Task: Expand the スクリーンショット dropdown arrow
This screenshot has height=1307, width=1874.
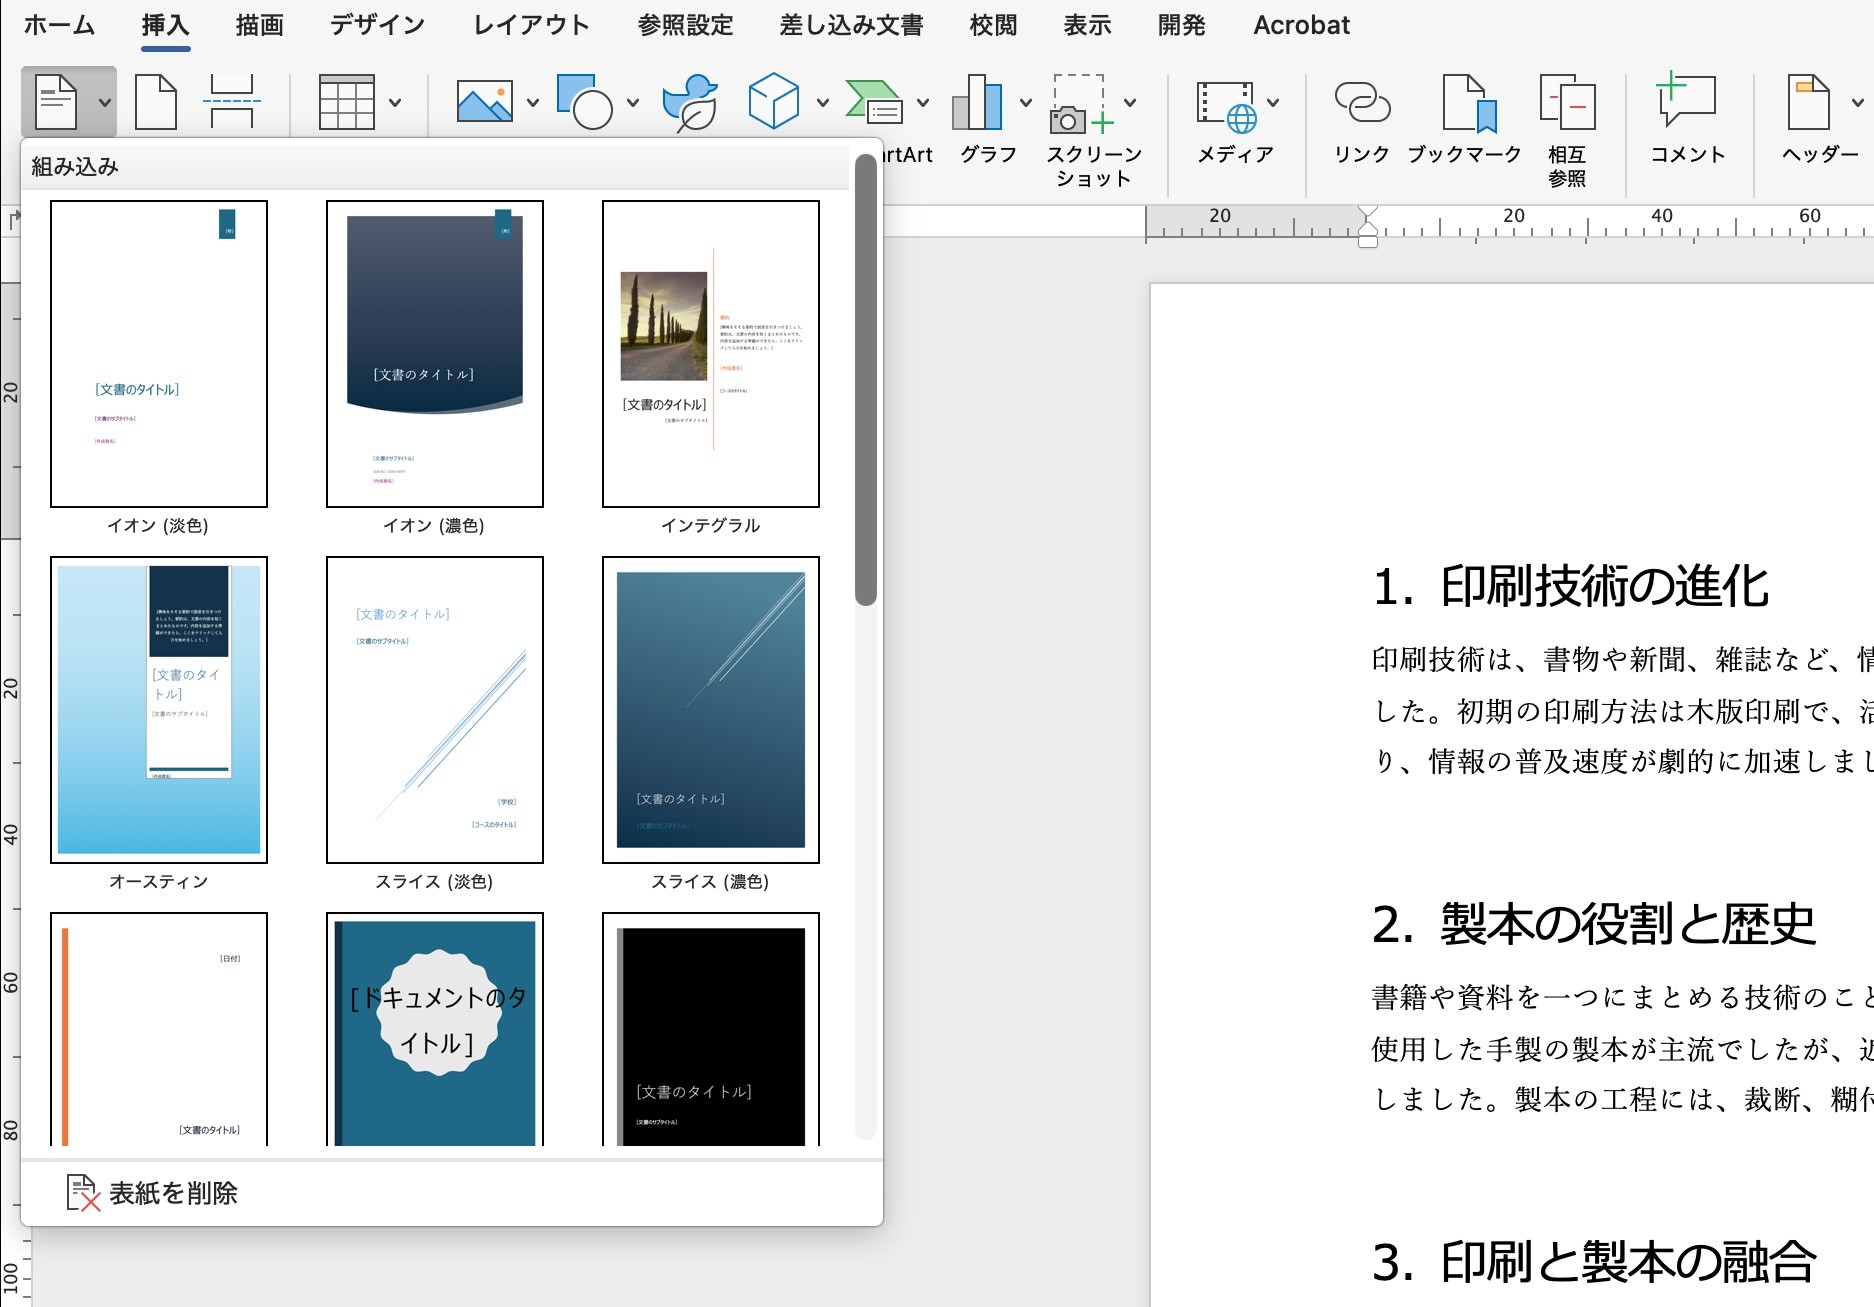Action: click(1130, 102)
